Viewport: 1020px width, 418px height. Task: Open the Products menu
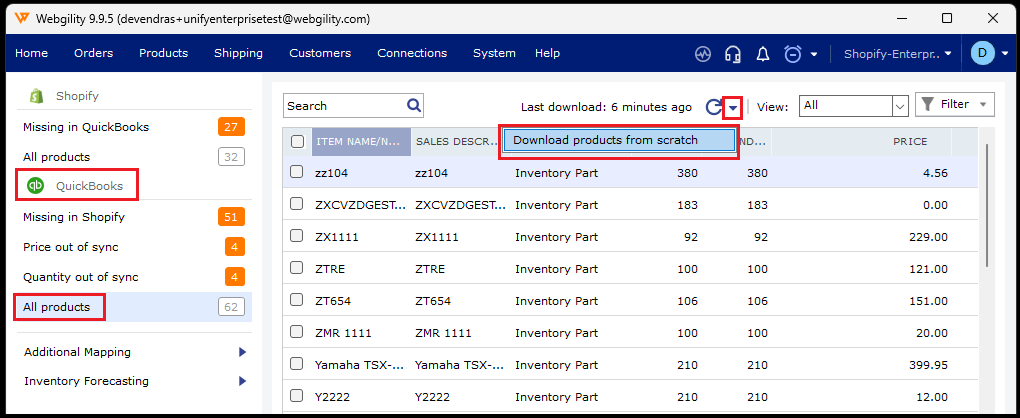pos(163,53)
